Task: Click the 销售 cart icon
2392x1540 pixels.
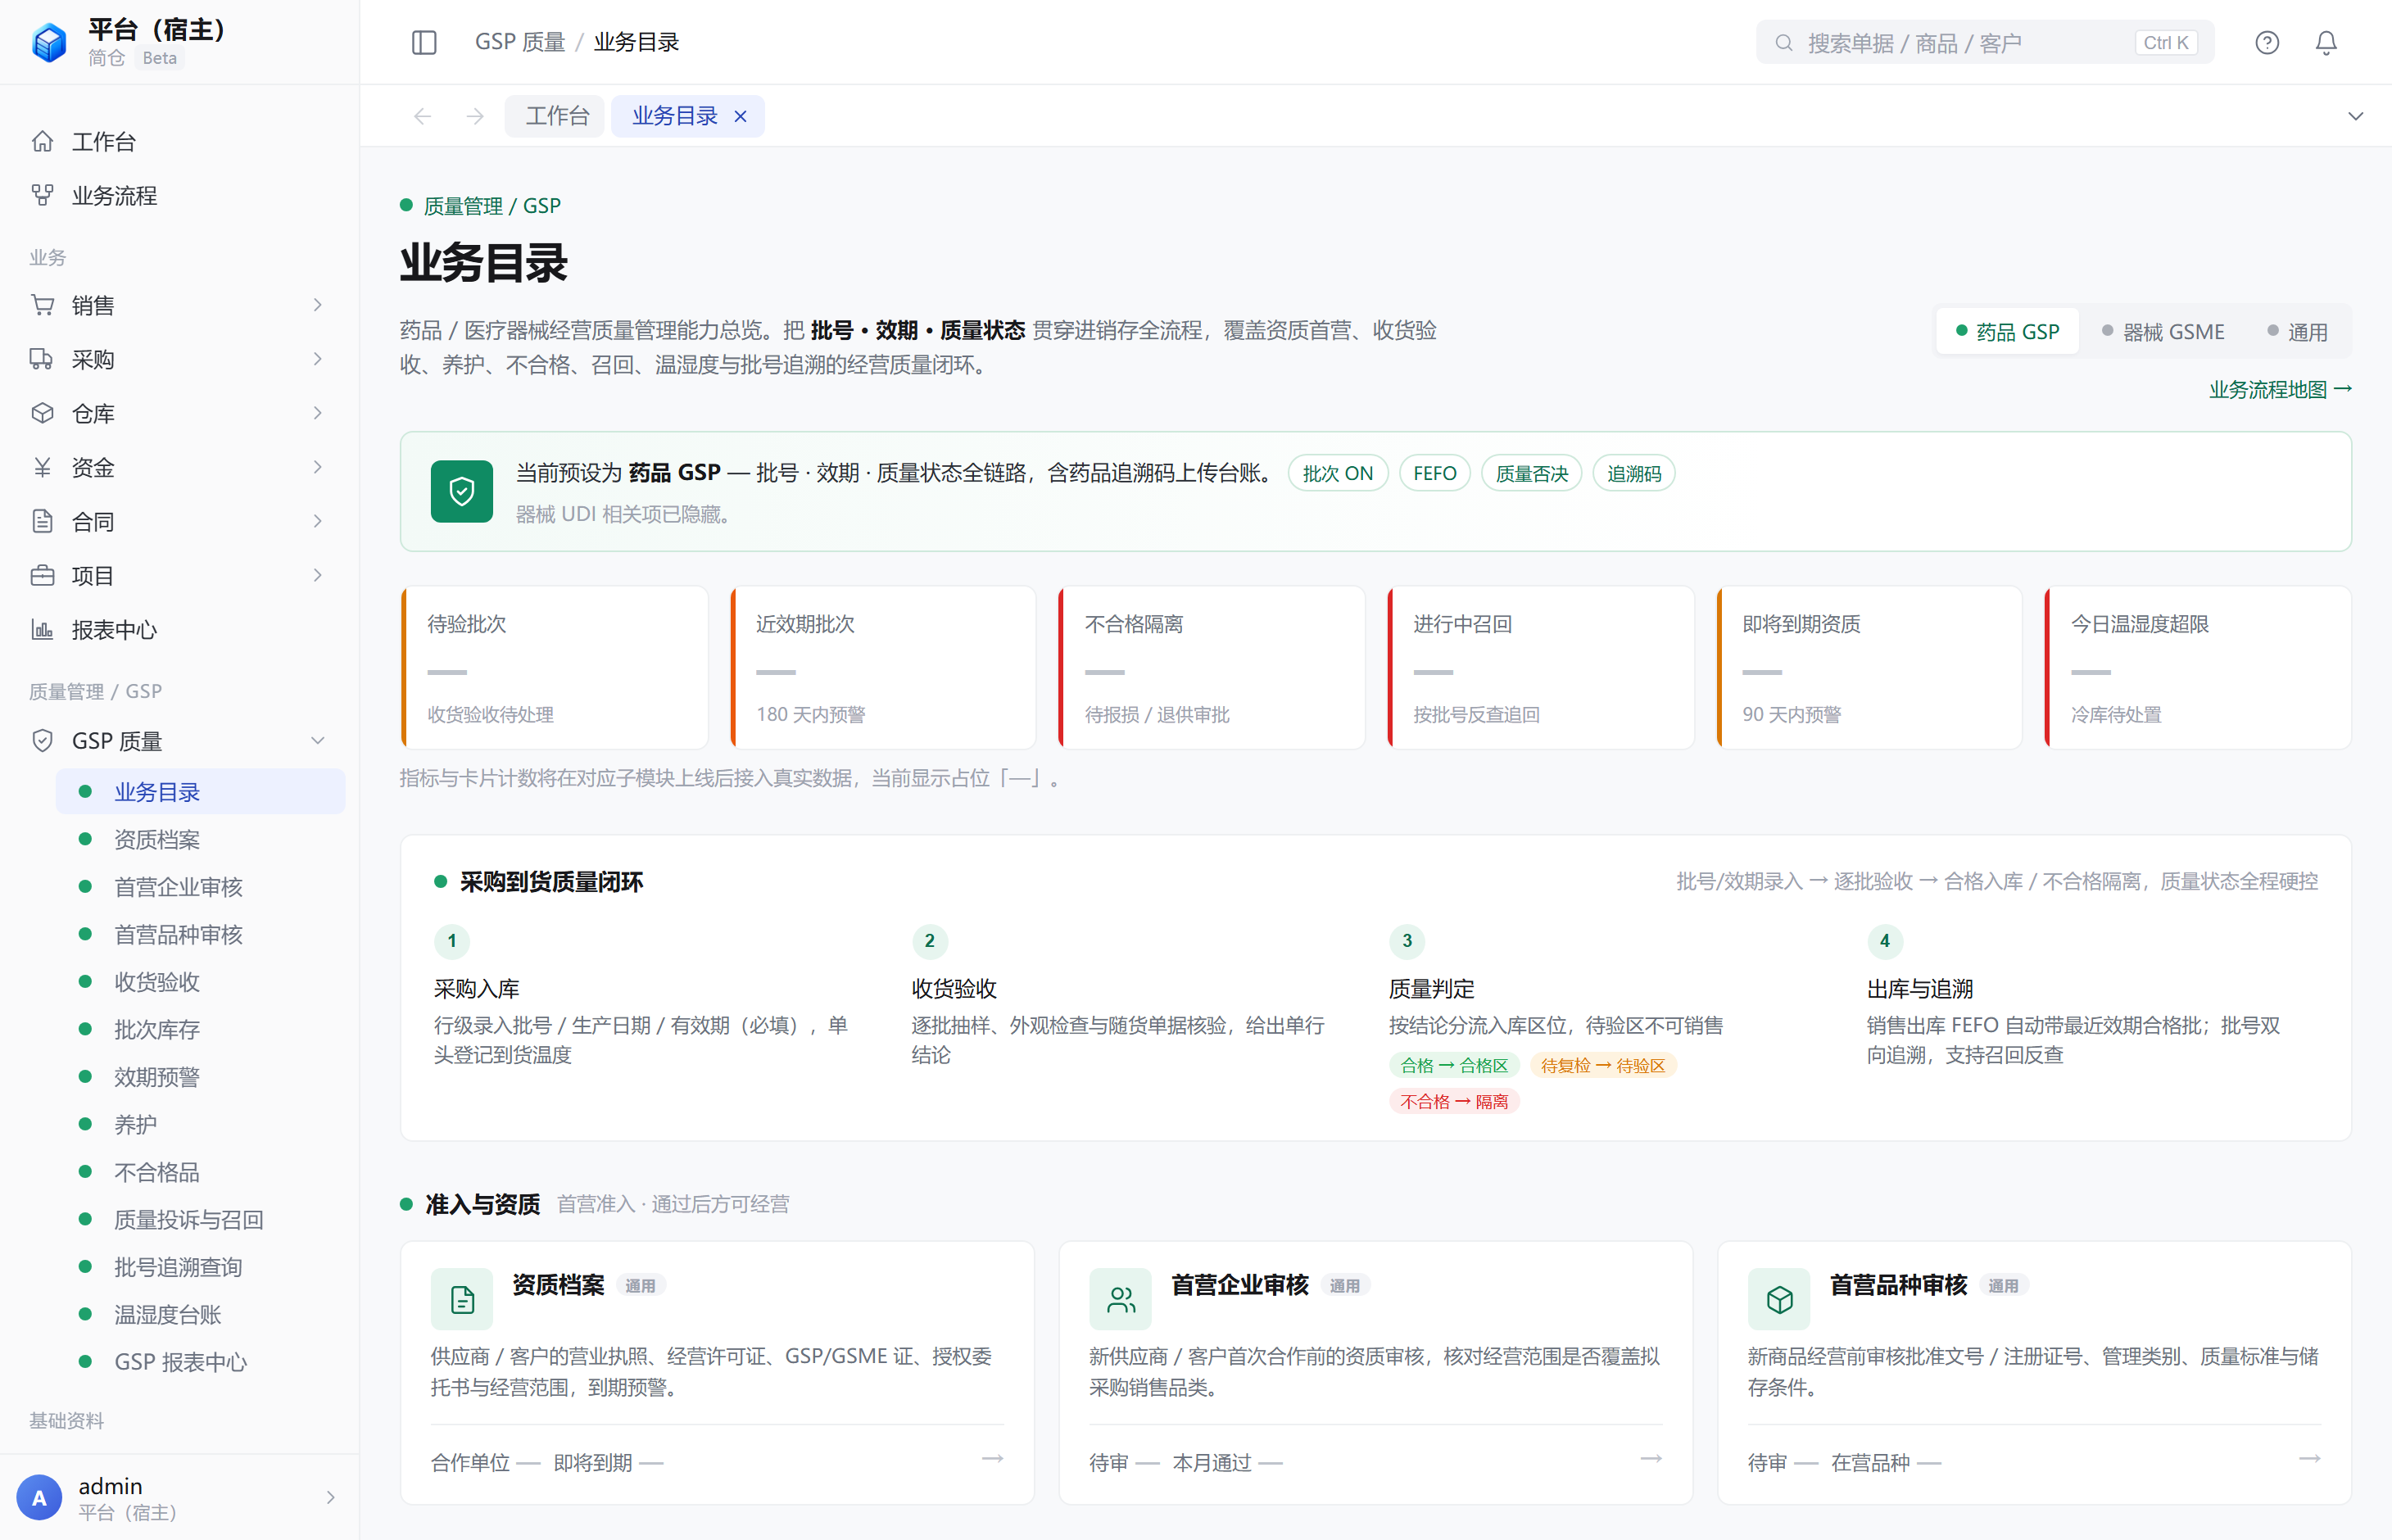Action: pyautogui.click(x=42, y=305)
